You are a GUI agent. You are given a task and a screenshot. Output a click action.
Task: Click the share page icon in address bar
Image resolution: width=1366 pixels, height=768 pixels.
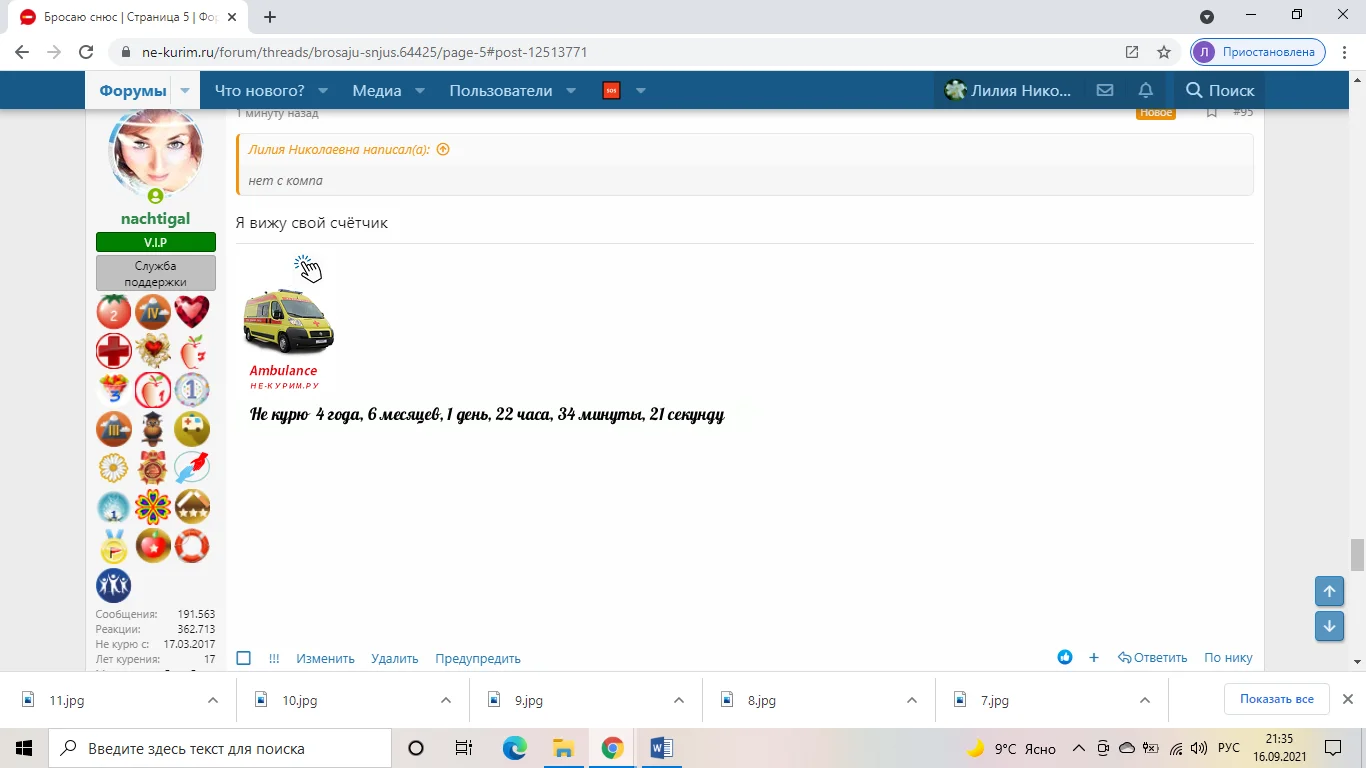coord(1132,52)
